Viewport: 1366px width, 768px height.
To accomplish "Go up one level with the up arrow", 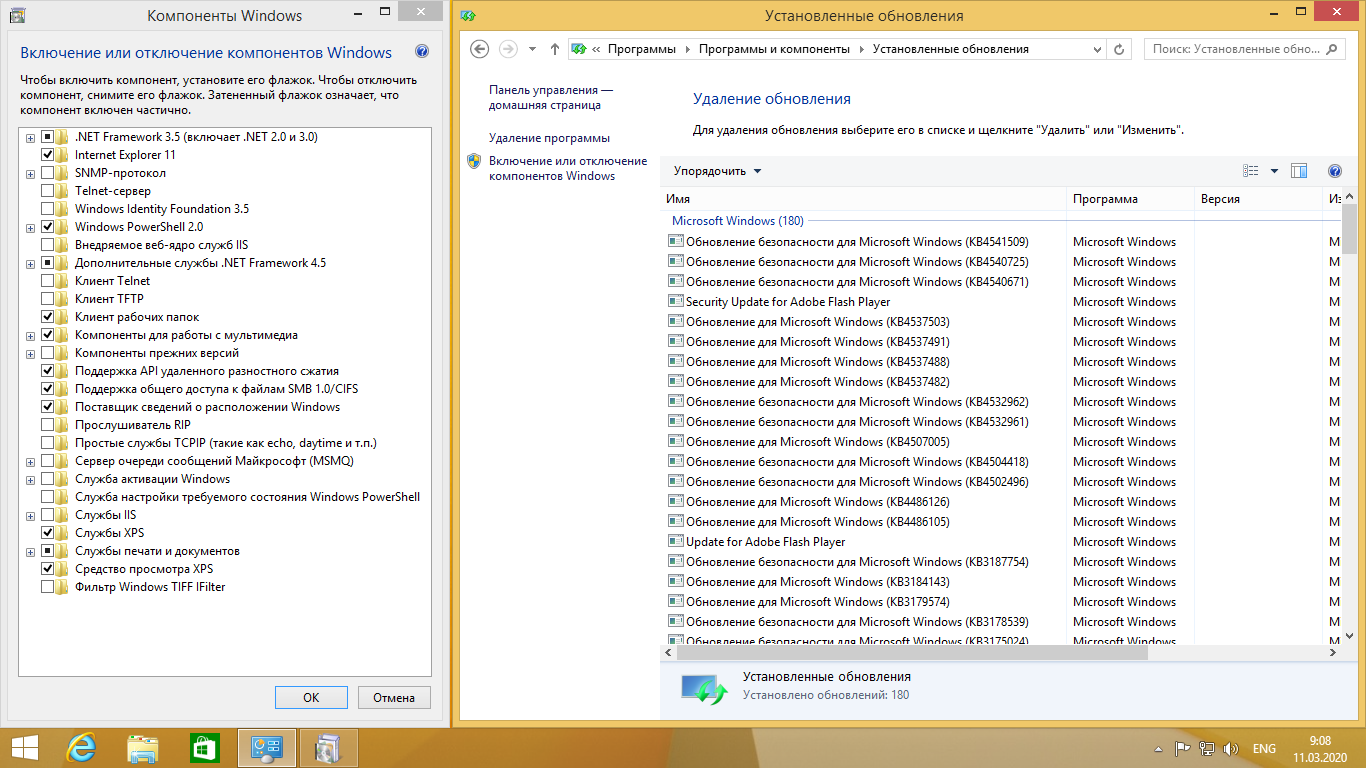I will click(555, 48).
